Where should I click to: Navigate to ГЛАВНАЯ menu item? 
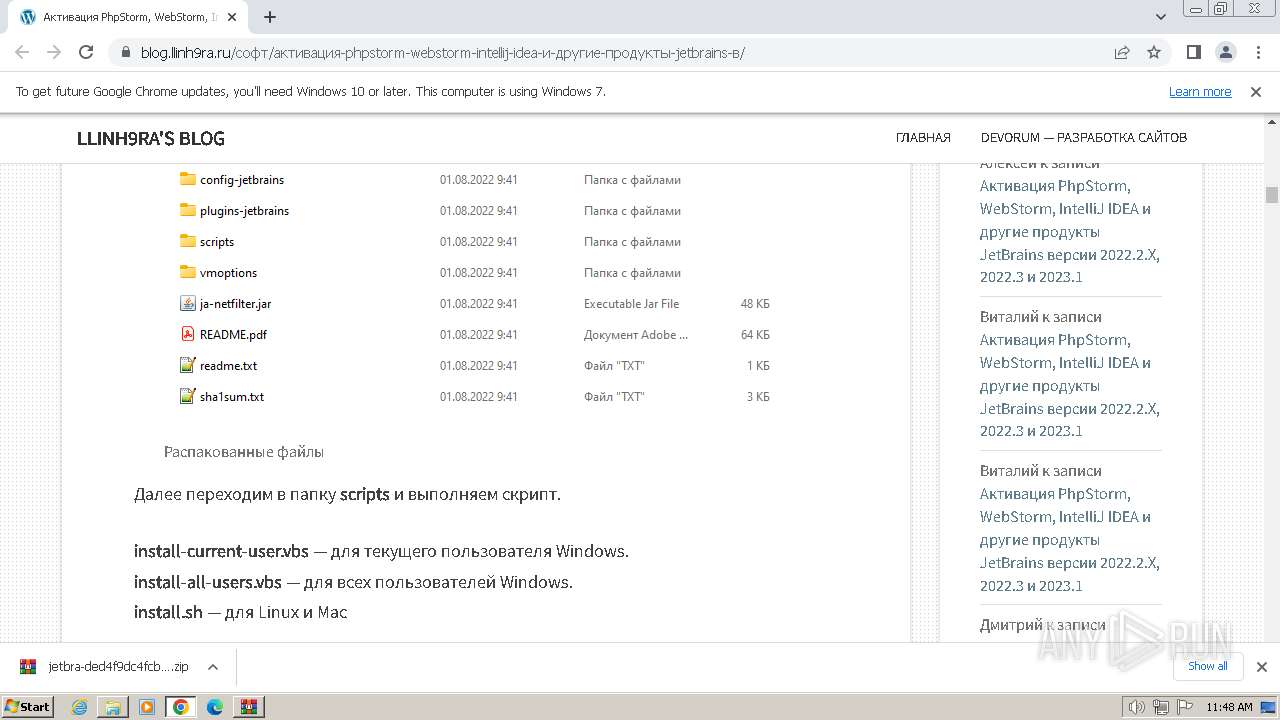(x=923, y=138)
